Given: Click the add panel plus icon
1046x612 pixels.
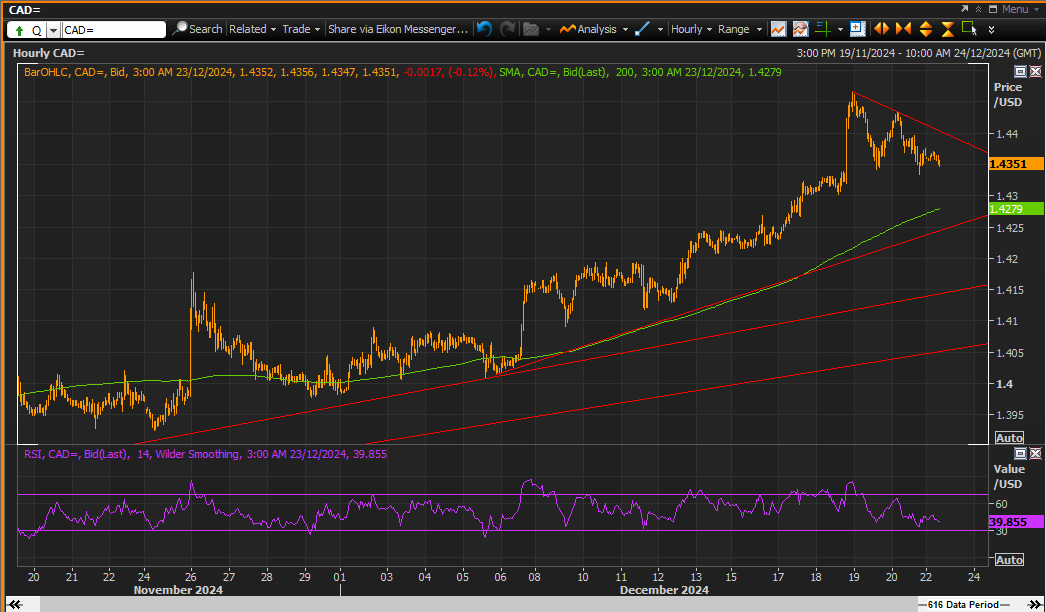Looking at the screenshot, I should pos(858,29).
